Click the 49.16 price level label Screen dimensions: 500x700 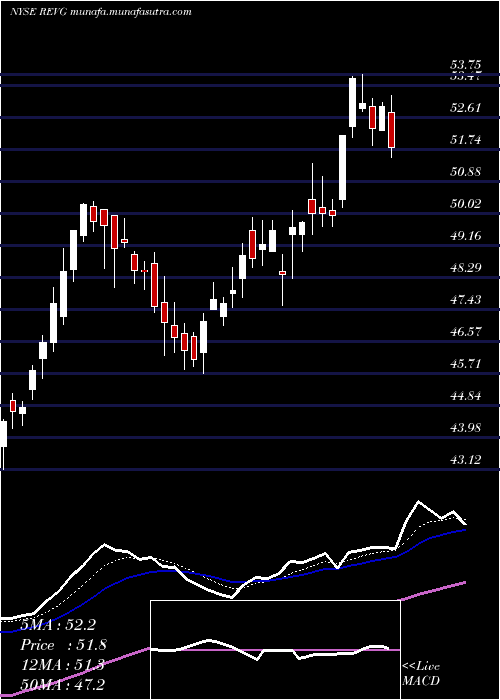pos(467,236)
